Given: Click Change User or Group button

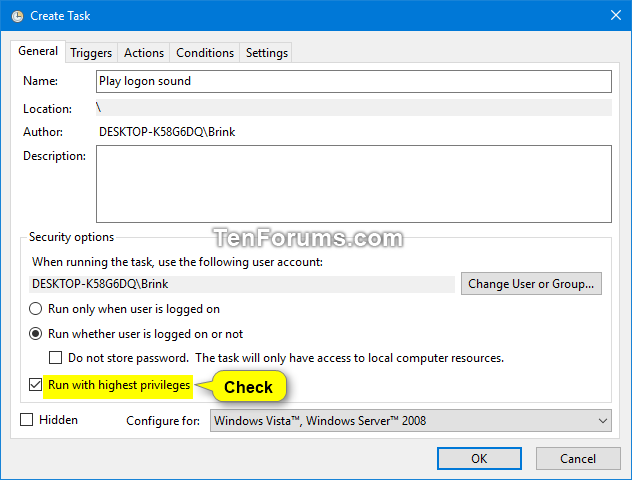Looking at the screenshot, I should pyautogui.click(x=531, y=284).
